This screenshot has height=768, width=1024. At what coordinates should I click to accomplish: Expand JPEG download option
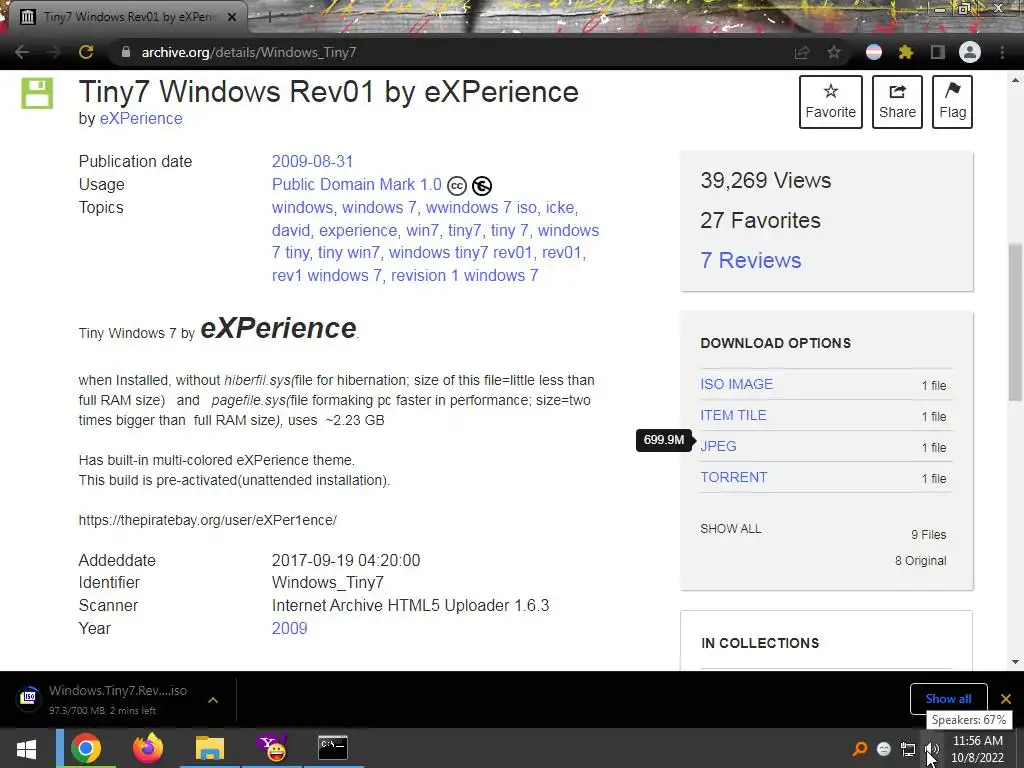tap(718, 446)
